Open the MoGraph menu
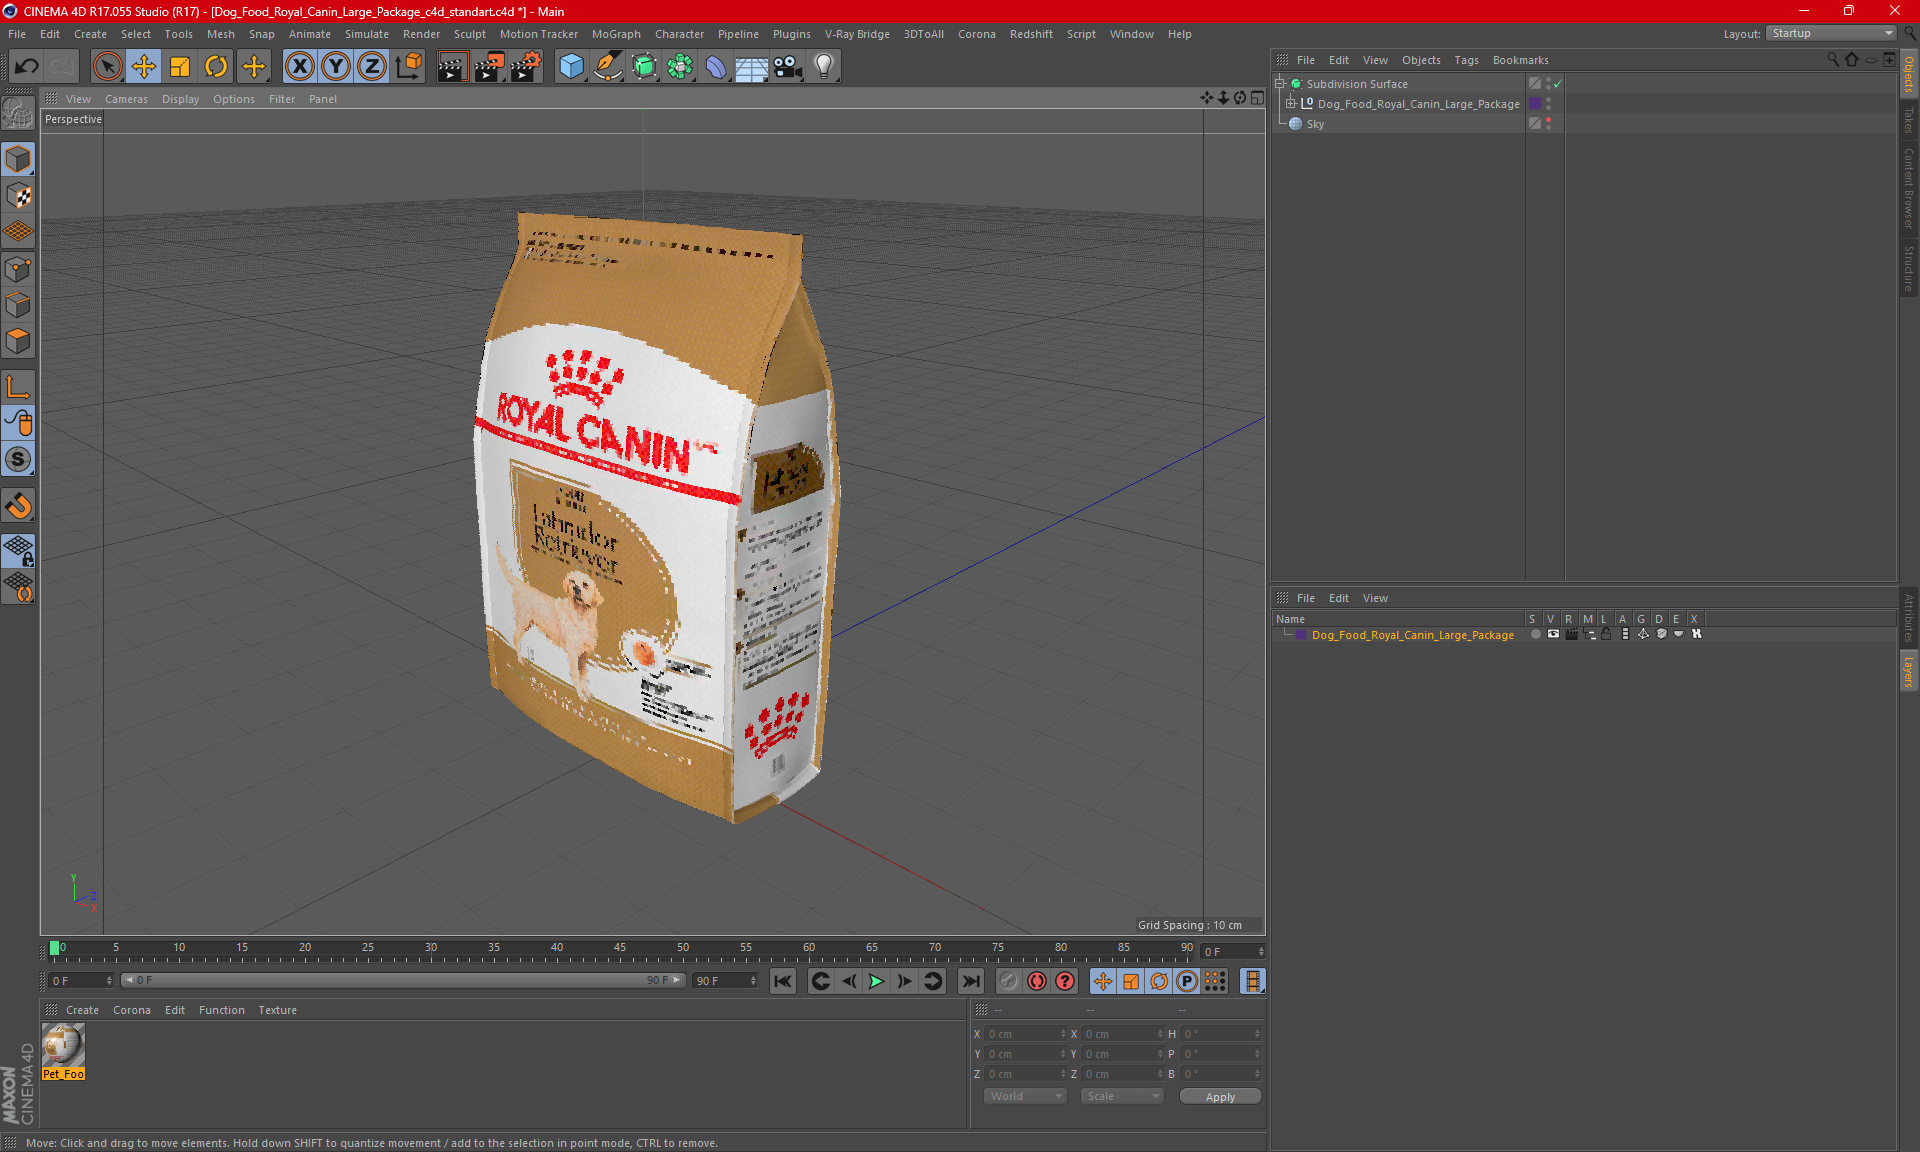Image resolution: width=1920 pixels, height=1152 pixels. [x=616, y=34]
